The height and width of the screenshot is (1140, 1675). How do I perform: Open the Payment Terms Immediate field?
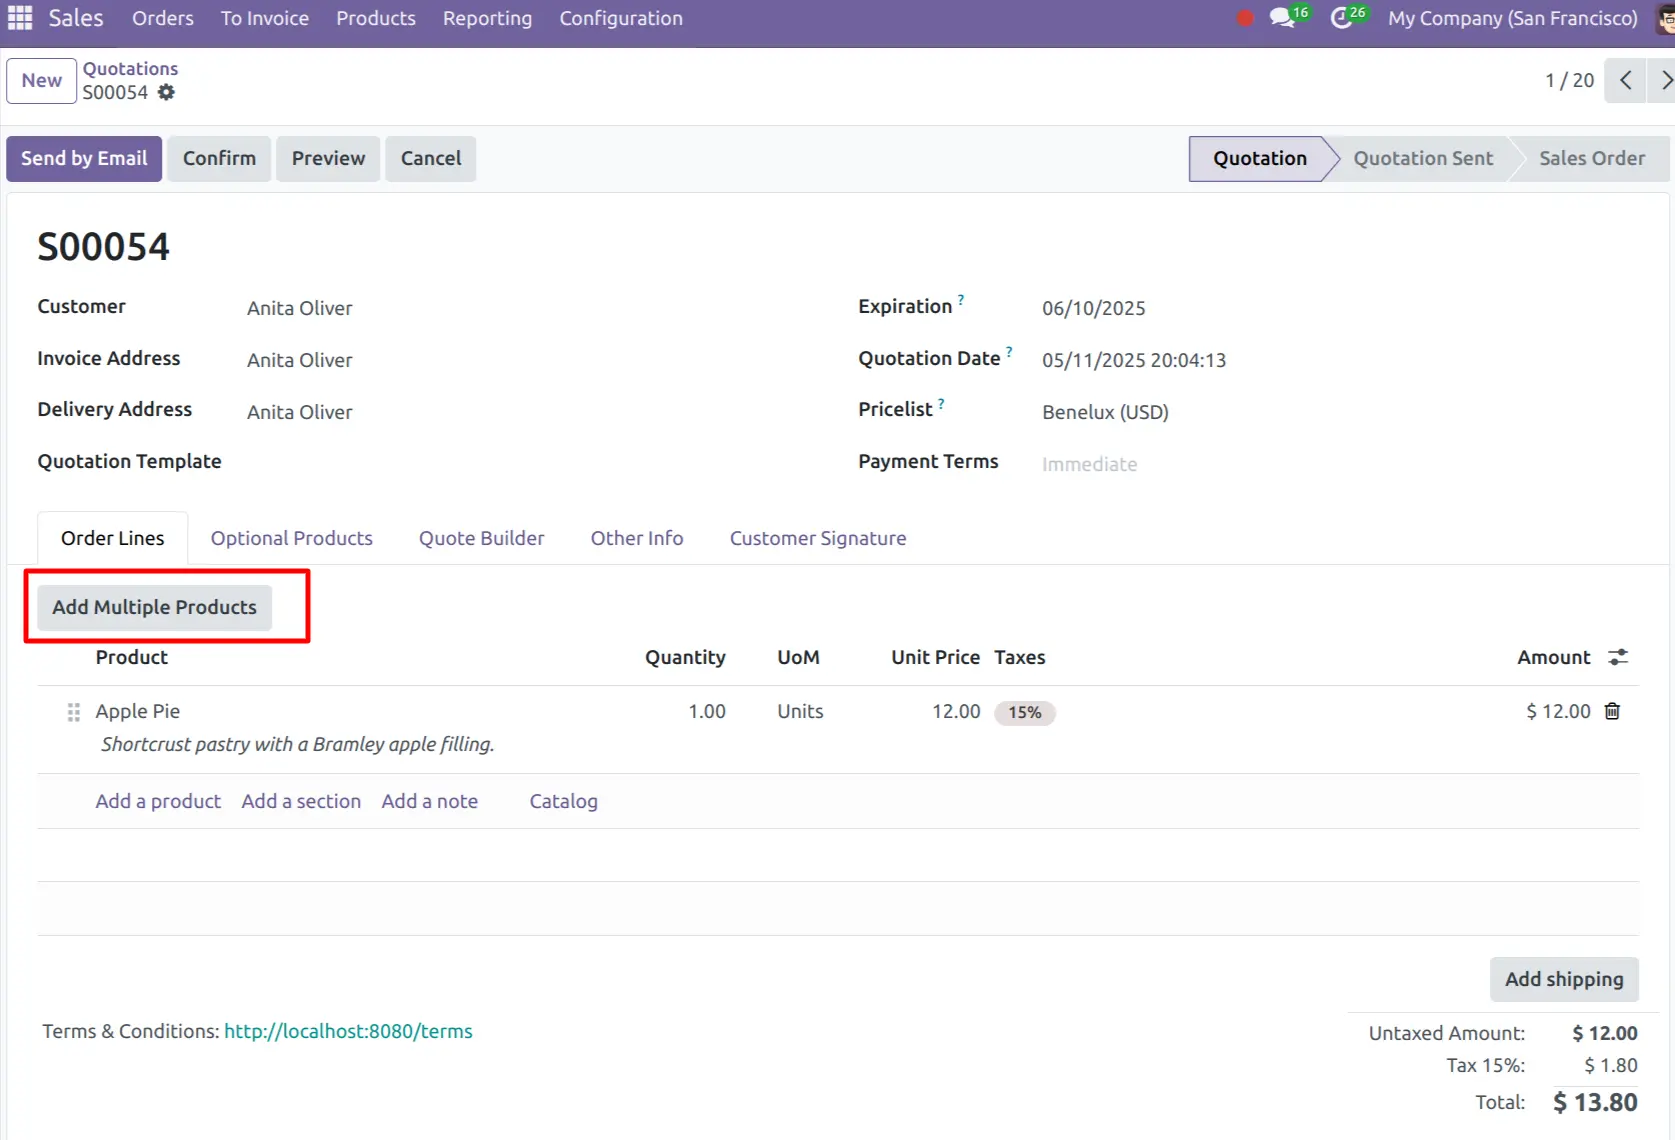(1090, 464)
